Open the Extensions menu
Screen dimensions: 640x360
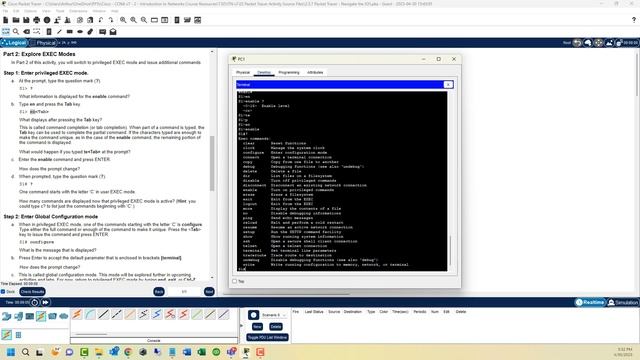coord(78,11)
